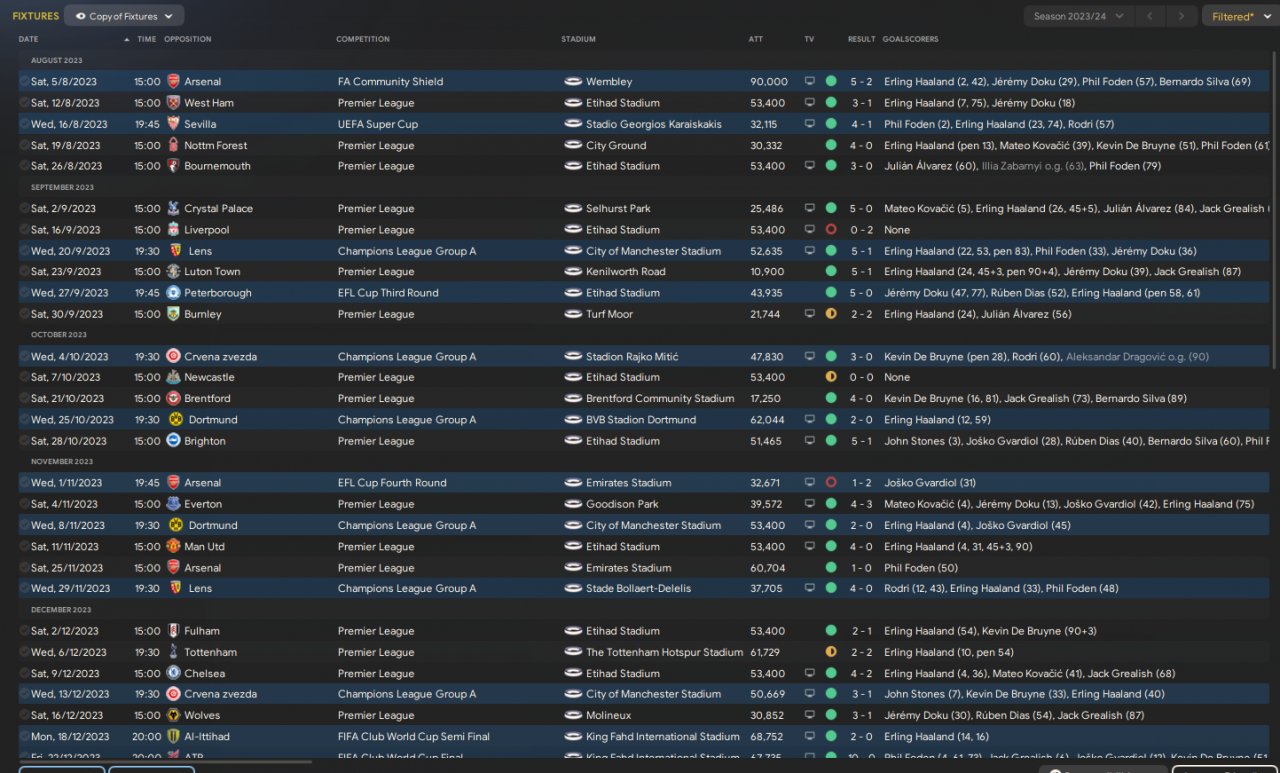Image resolution: width=1280 pixels, height=773 pixels.
Task: Click the Kenilworth Road stadium name
Action: [x=626, y=272]
